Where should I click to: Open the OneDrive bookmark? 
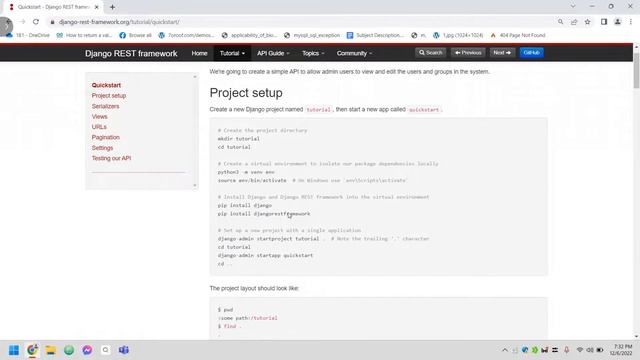[x=28, y=36]
